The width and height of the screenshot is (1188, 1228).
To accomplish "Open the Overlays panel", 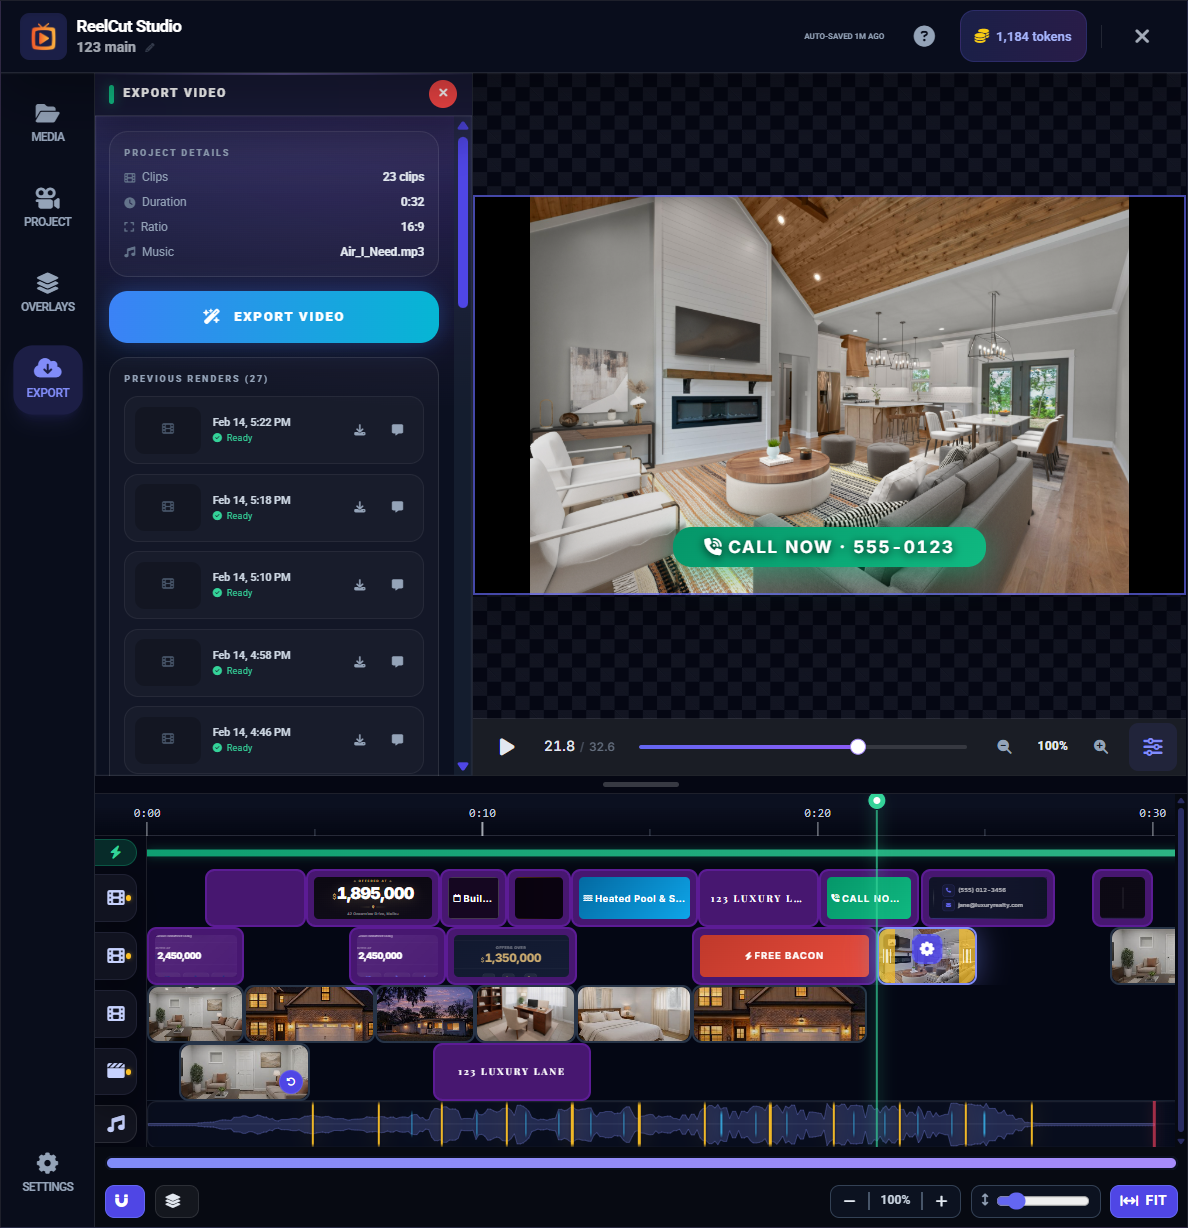I will 47,291.
